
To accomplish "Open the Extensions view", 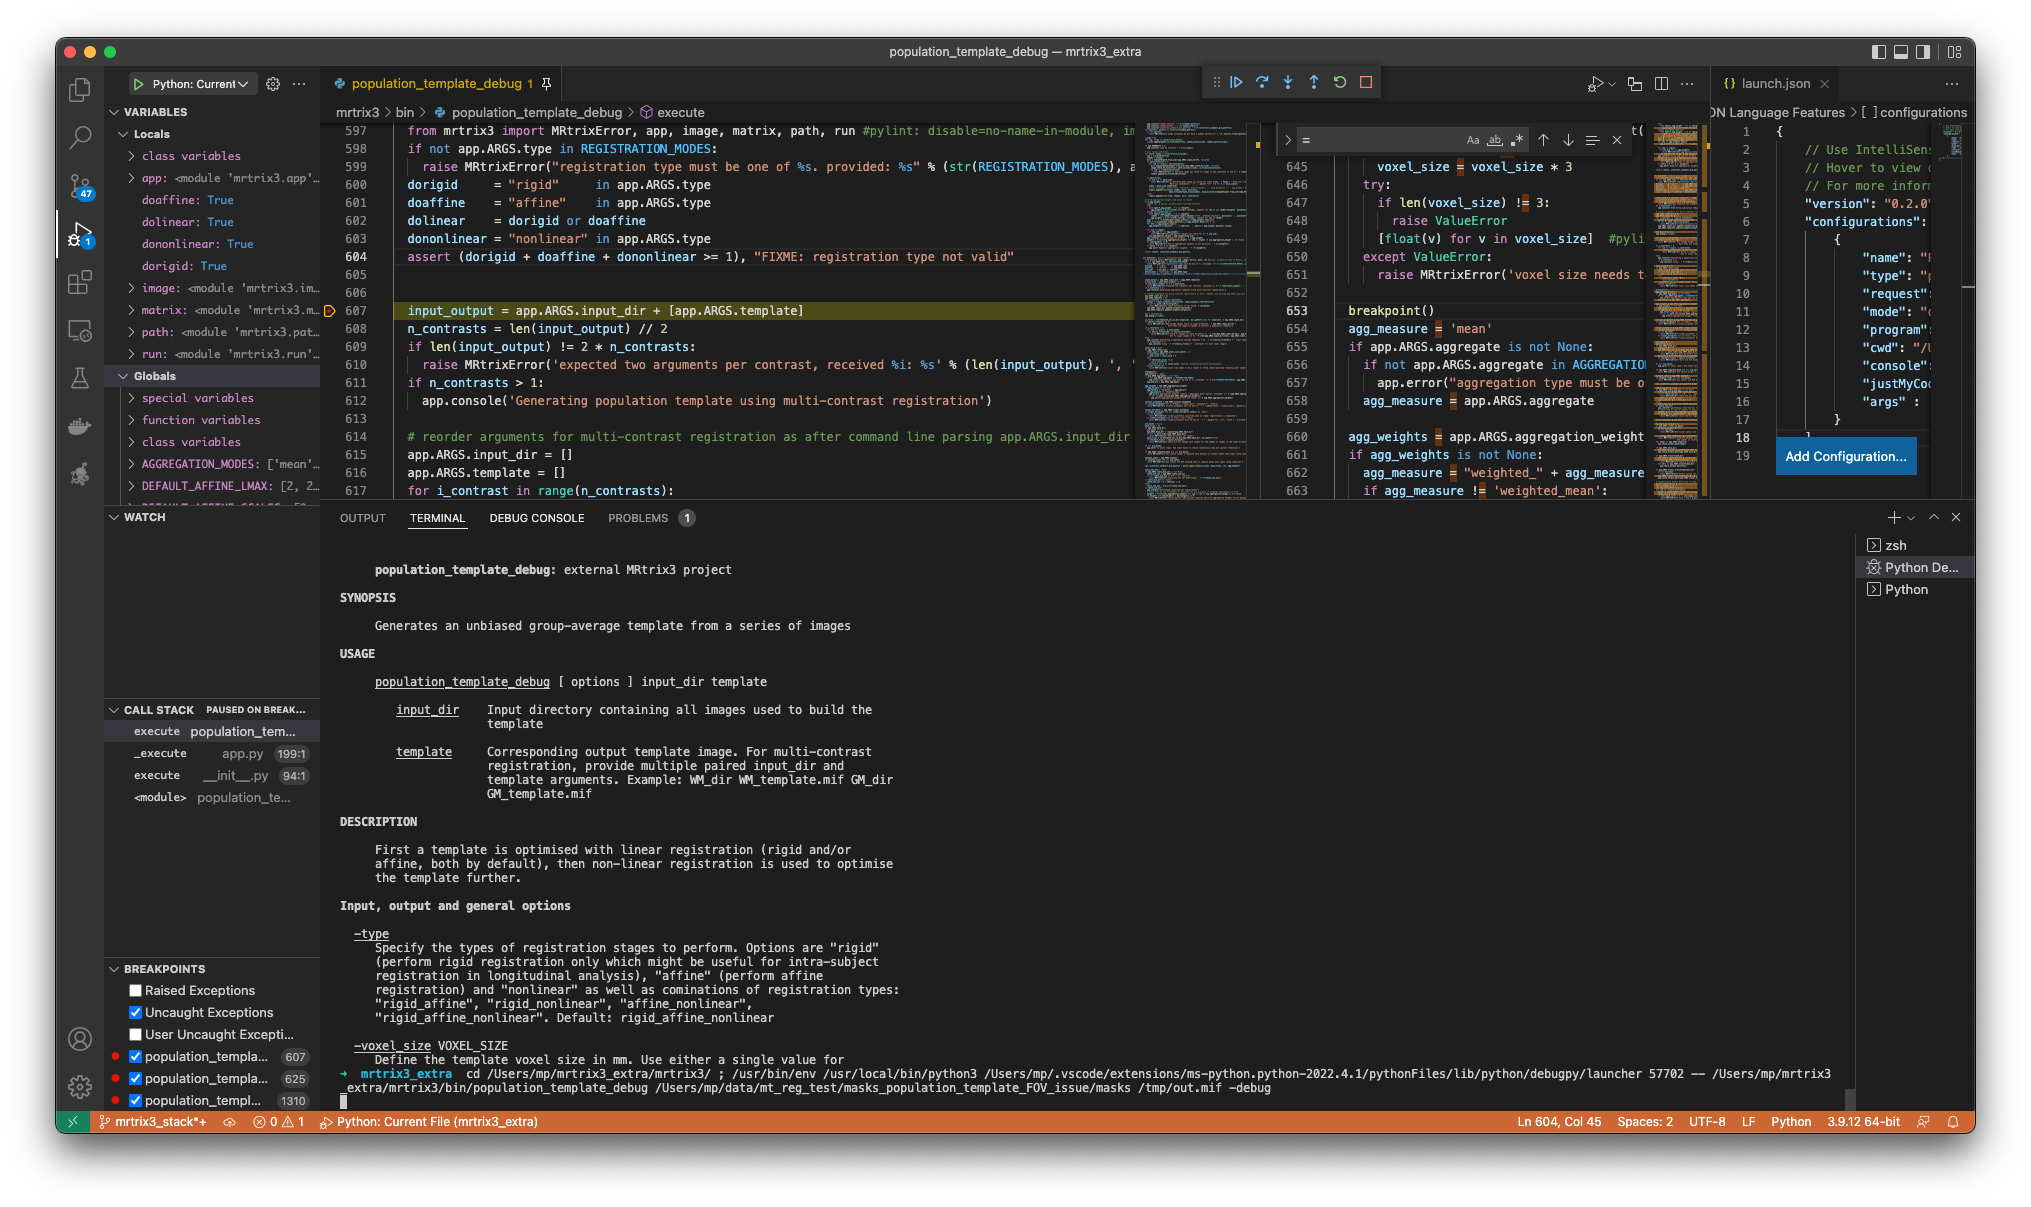I will (80, 283).
